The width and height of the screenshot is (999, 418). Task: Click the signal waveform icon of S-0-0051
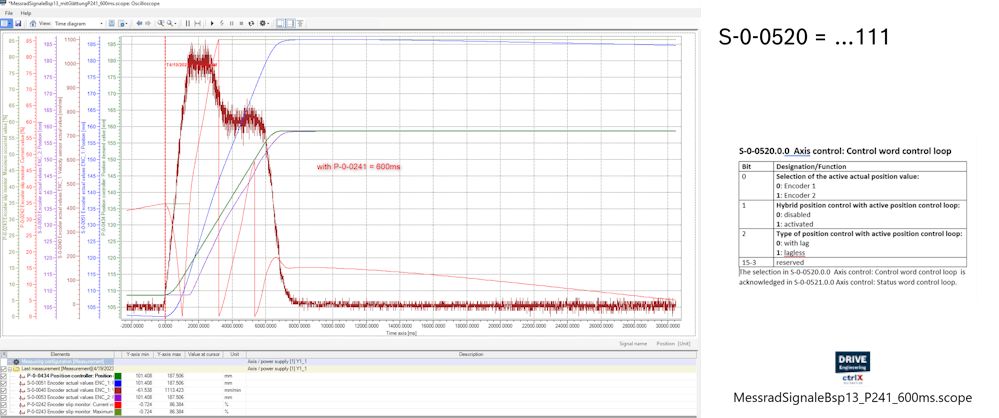click(x=22, y=383)
